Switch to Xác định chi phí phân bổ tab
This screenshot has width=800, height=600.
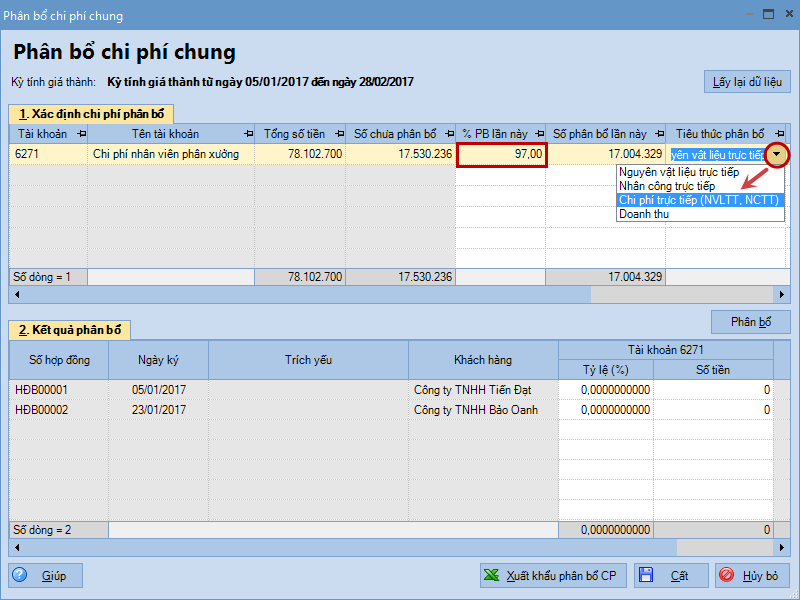click(x=90, y=114)
